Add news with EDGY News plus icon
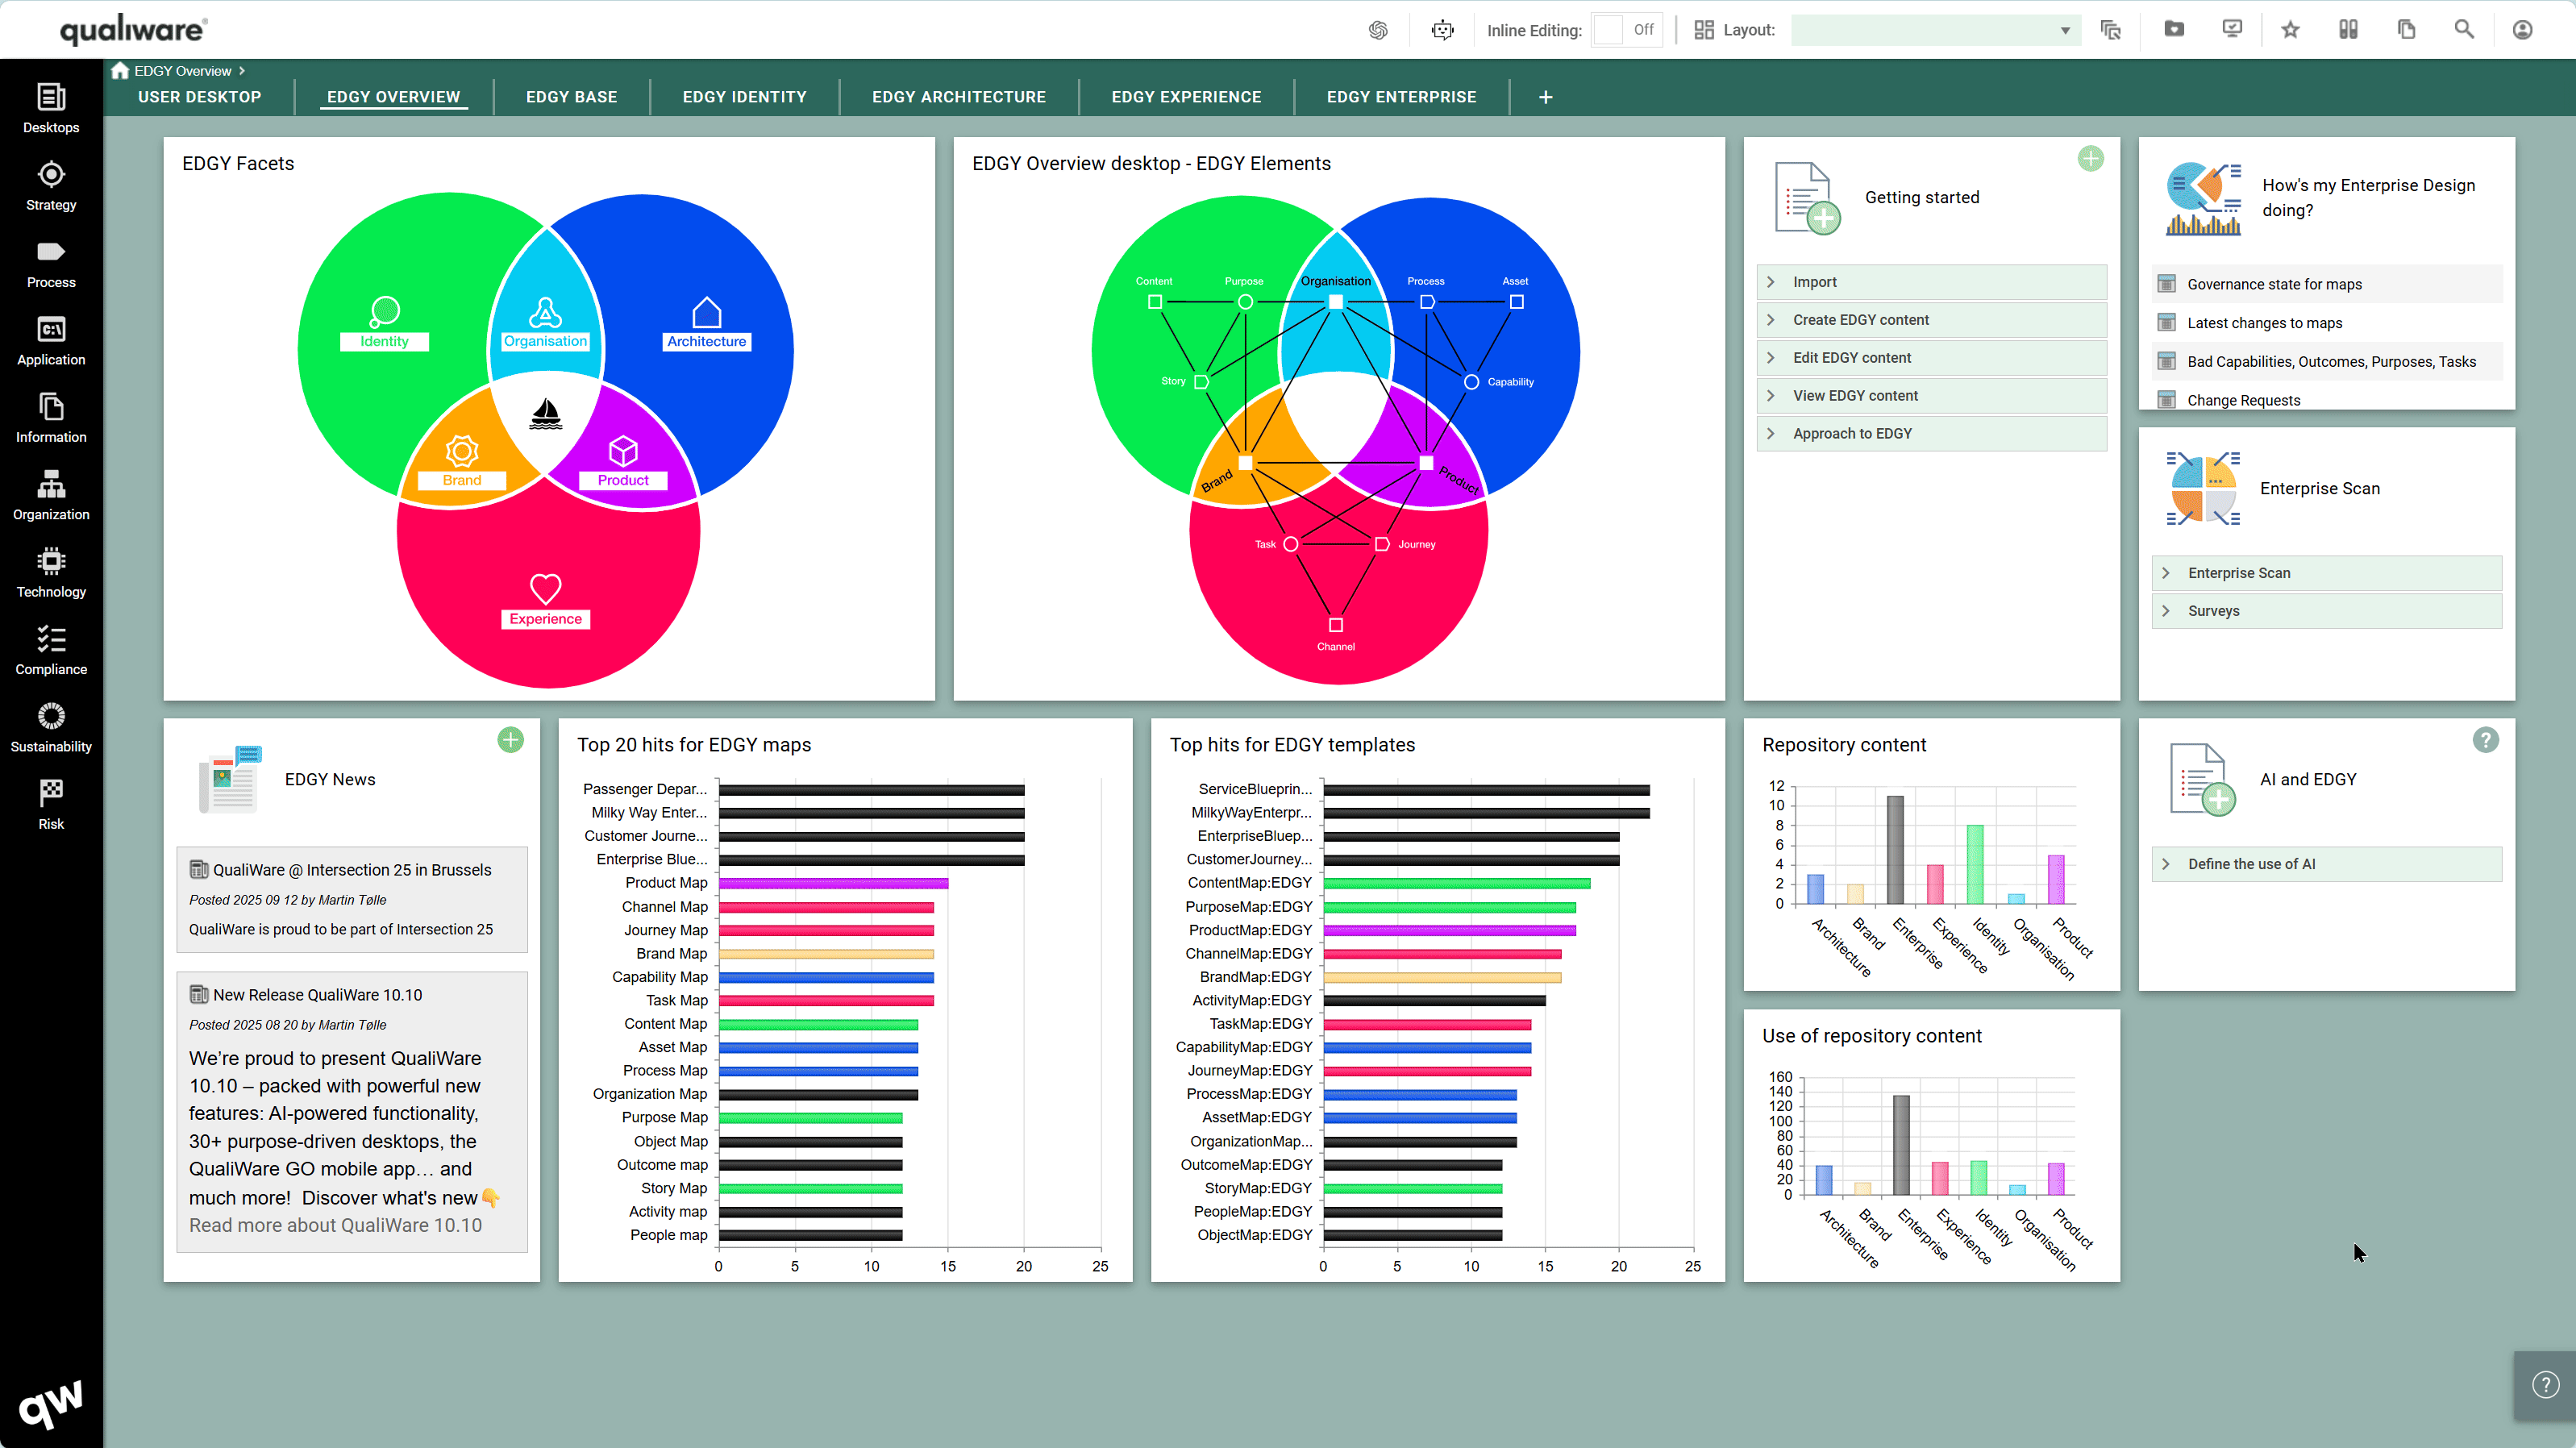 [x=510, y=739]
